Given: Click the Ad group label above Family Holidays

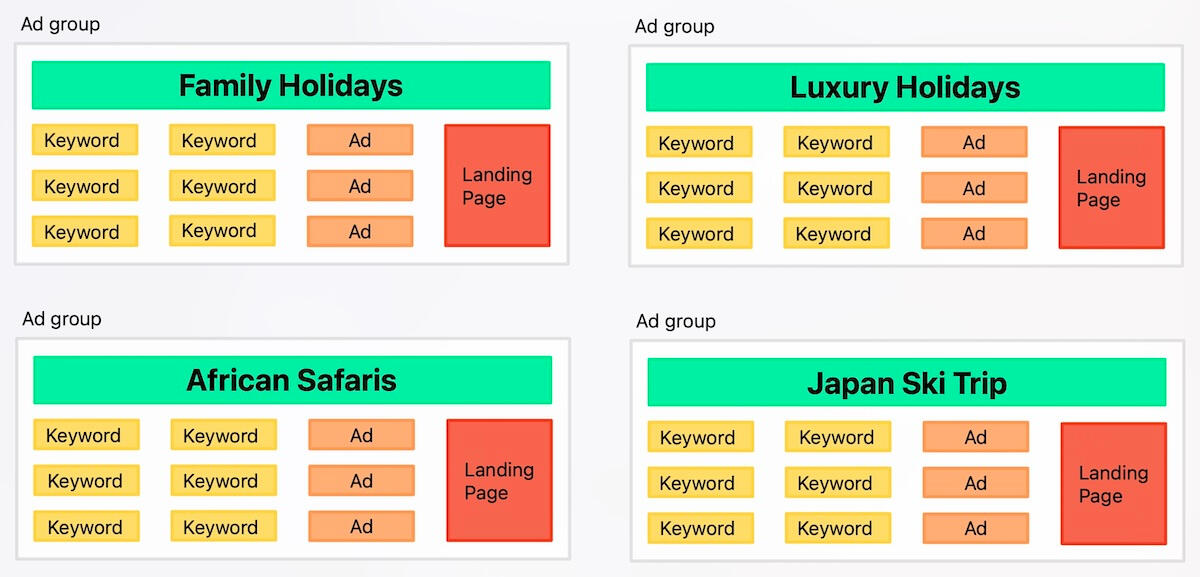Looking at the screenshot, I should click(60, 24).
